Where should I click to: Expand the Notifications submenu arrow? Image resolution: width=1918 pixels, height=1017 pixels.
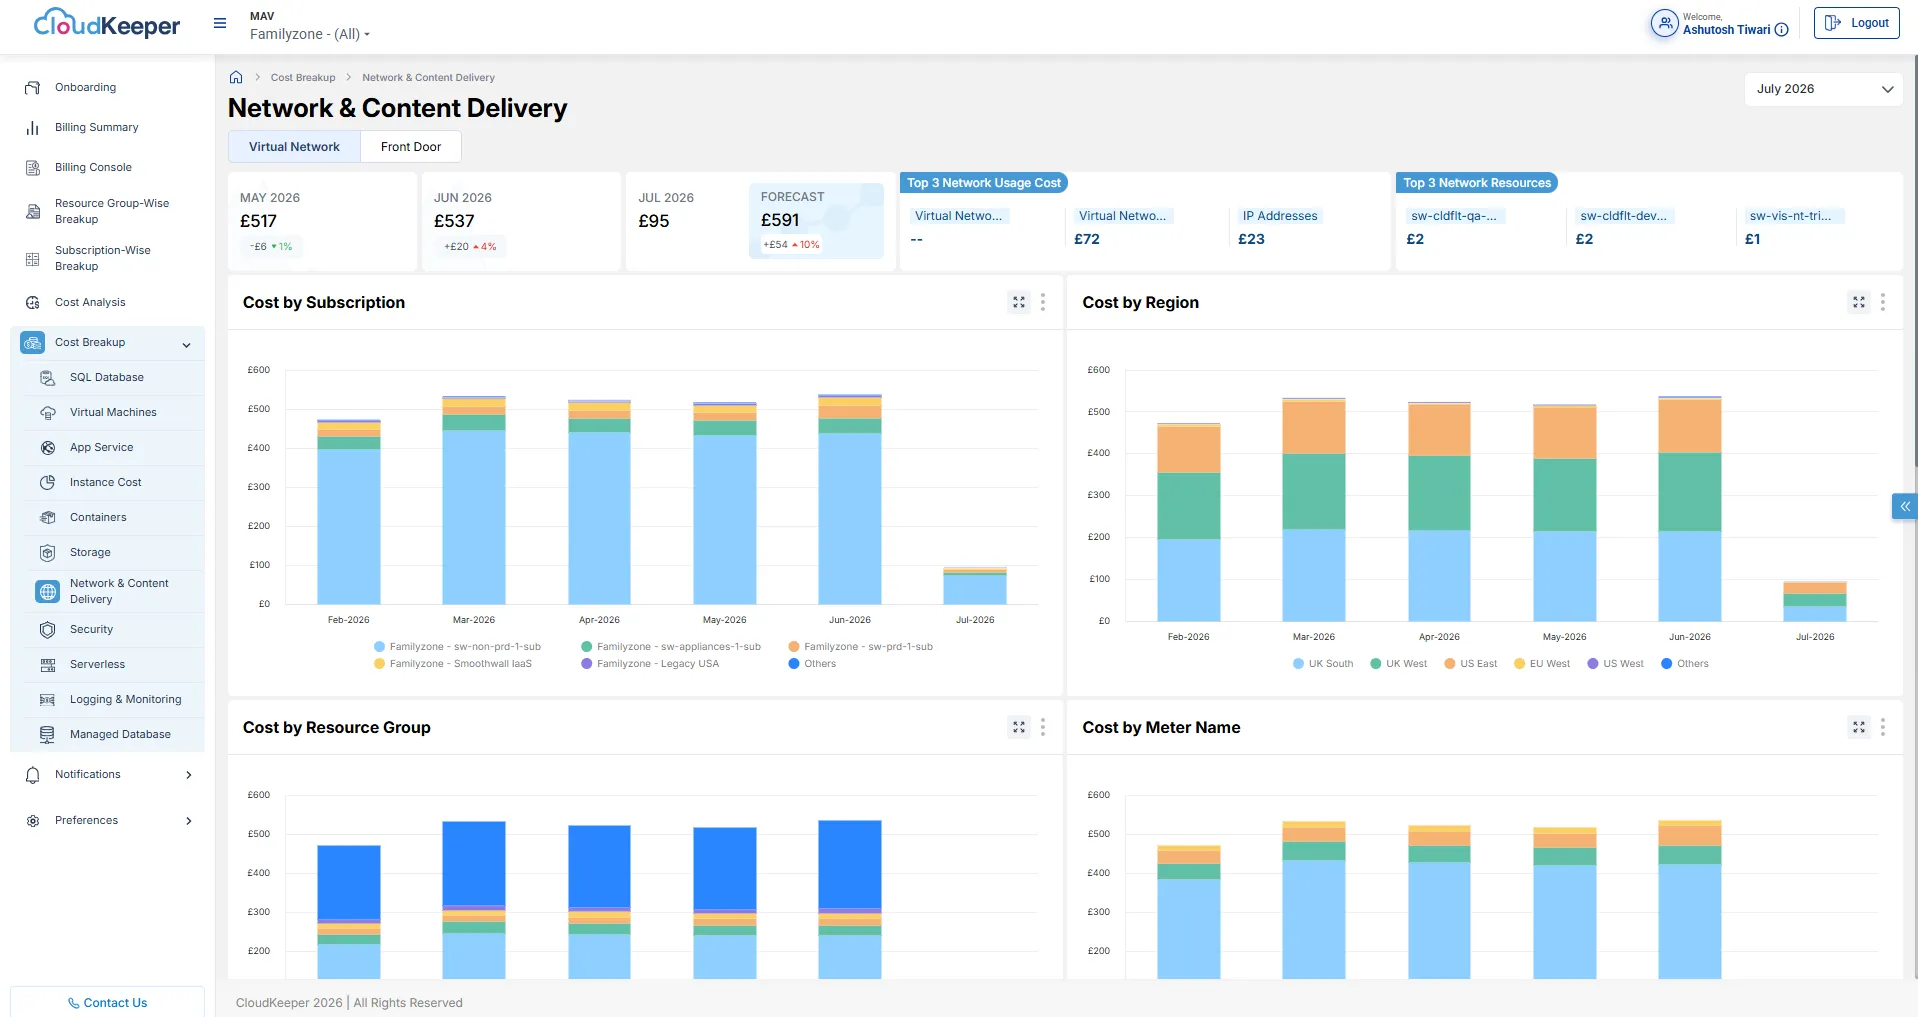click(189, 775)
